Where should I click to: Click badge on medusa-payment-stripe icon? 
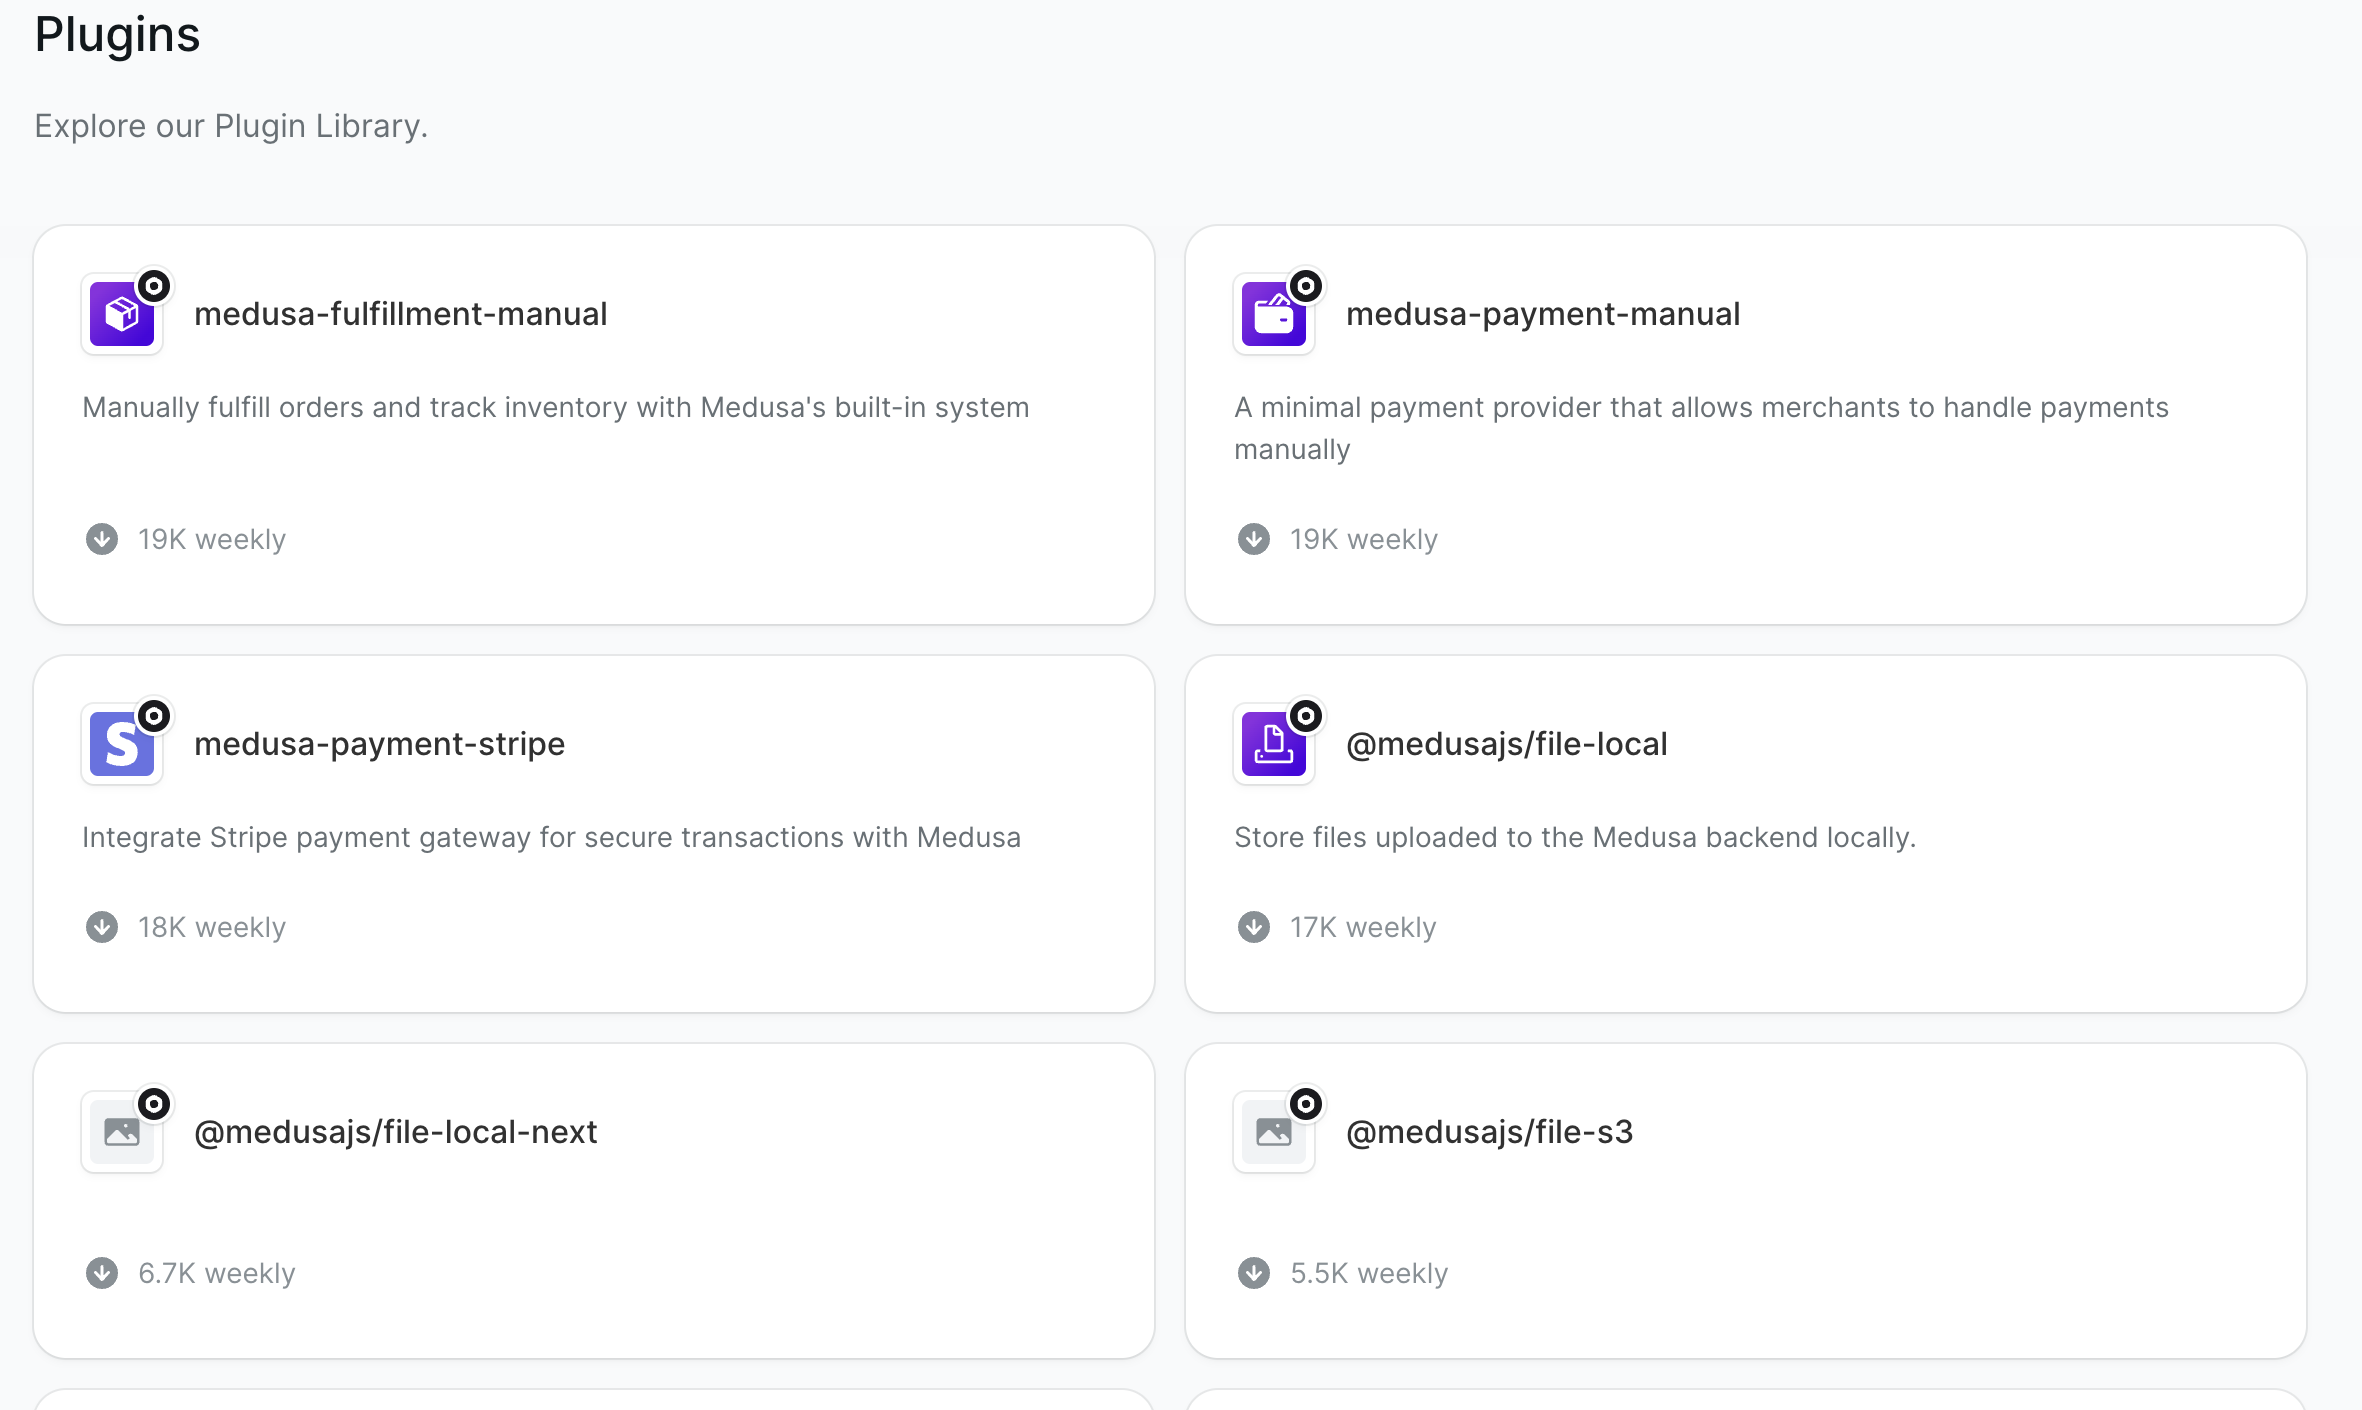pos(154,716)
